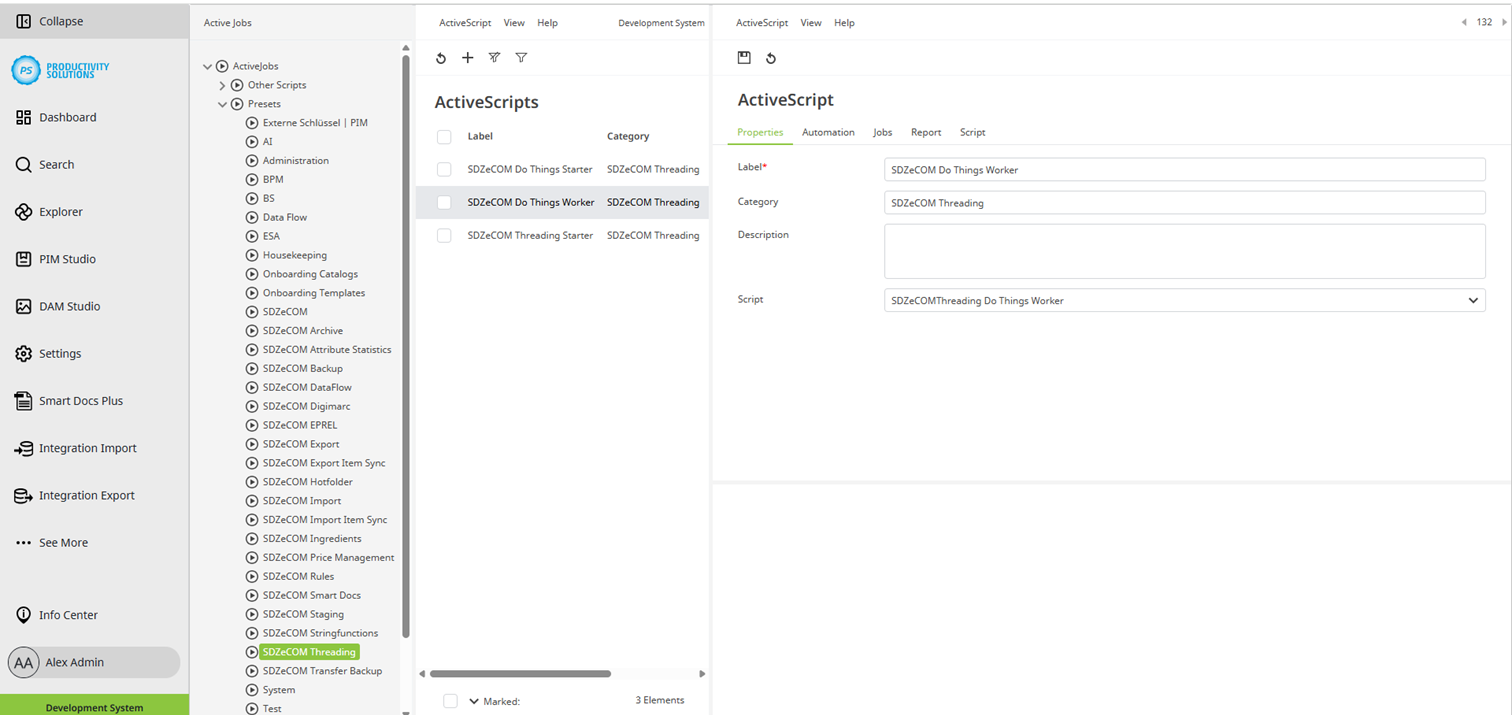Add a new ActiveScript with the plus icon

click(467, 58)
